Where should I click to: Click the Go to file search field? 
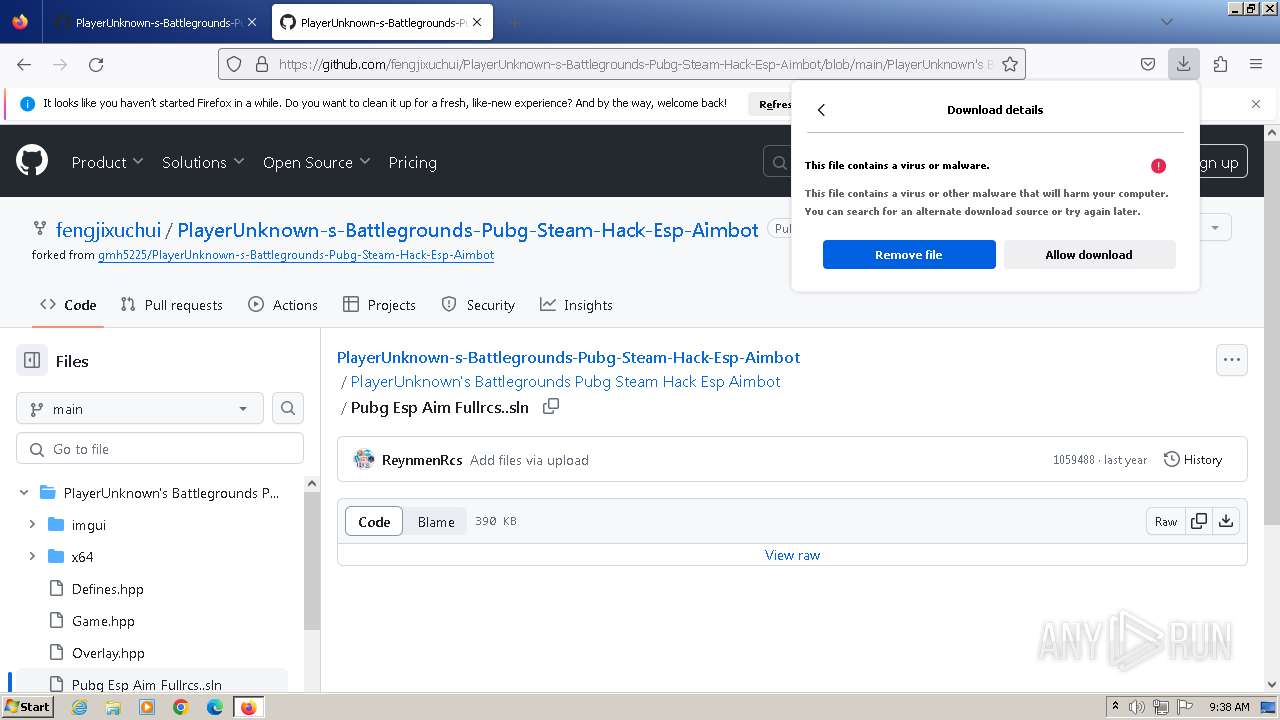[160, 448]
